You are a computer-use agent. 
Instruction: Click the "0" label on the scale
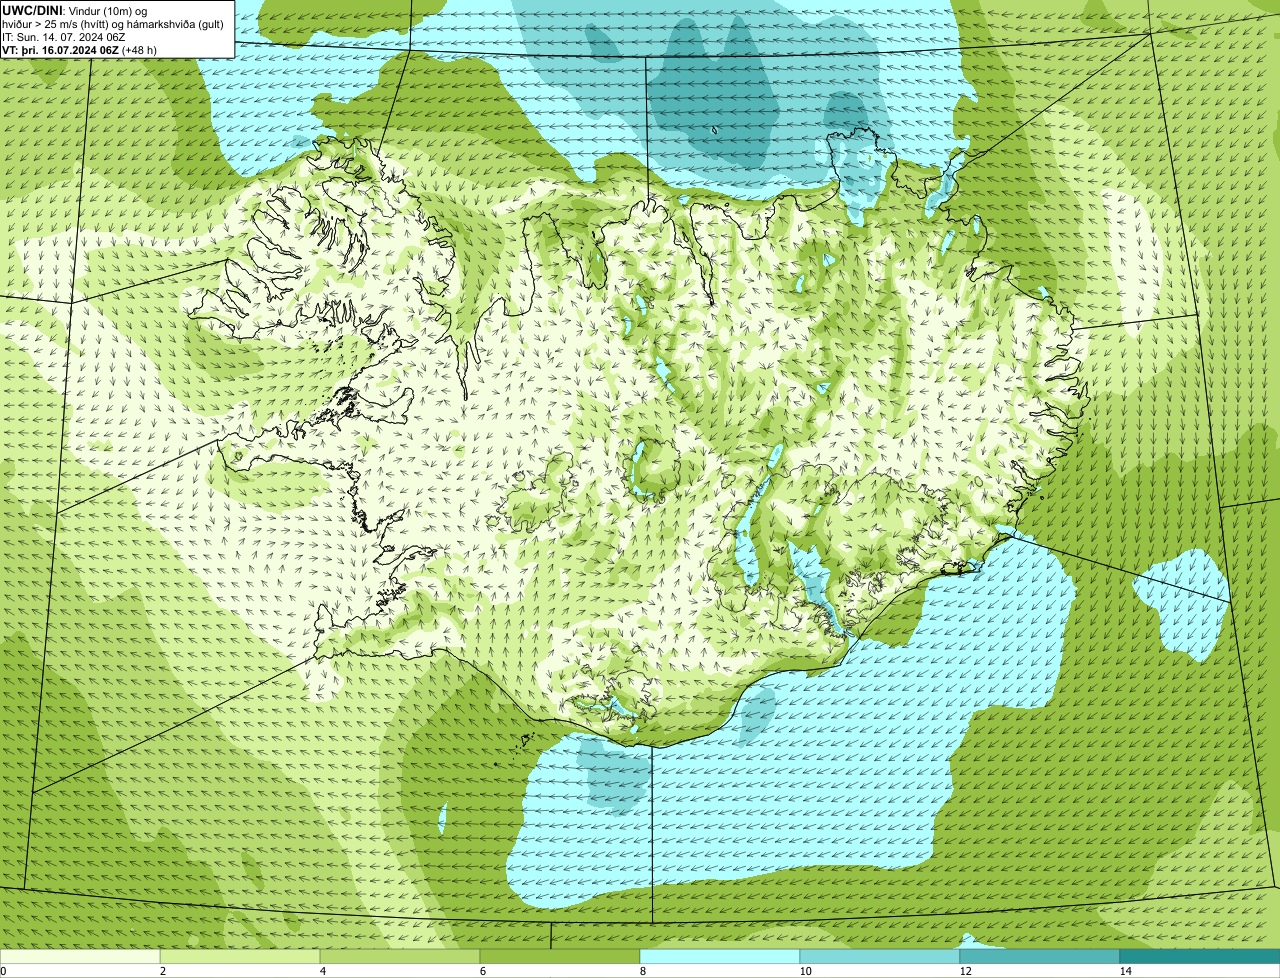coord(3,971)
